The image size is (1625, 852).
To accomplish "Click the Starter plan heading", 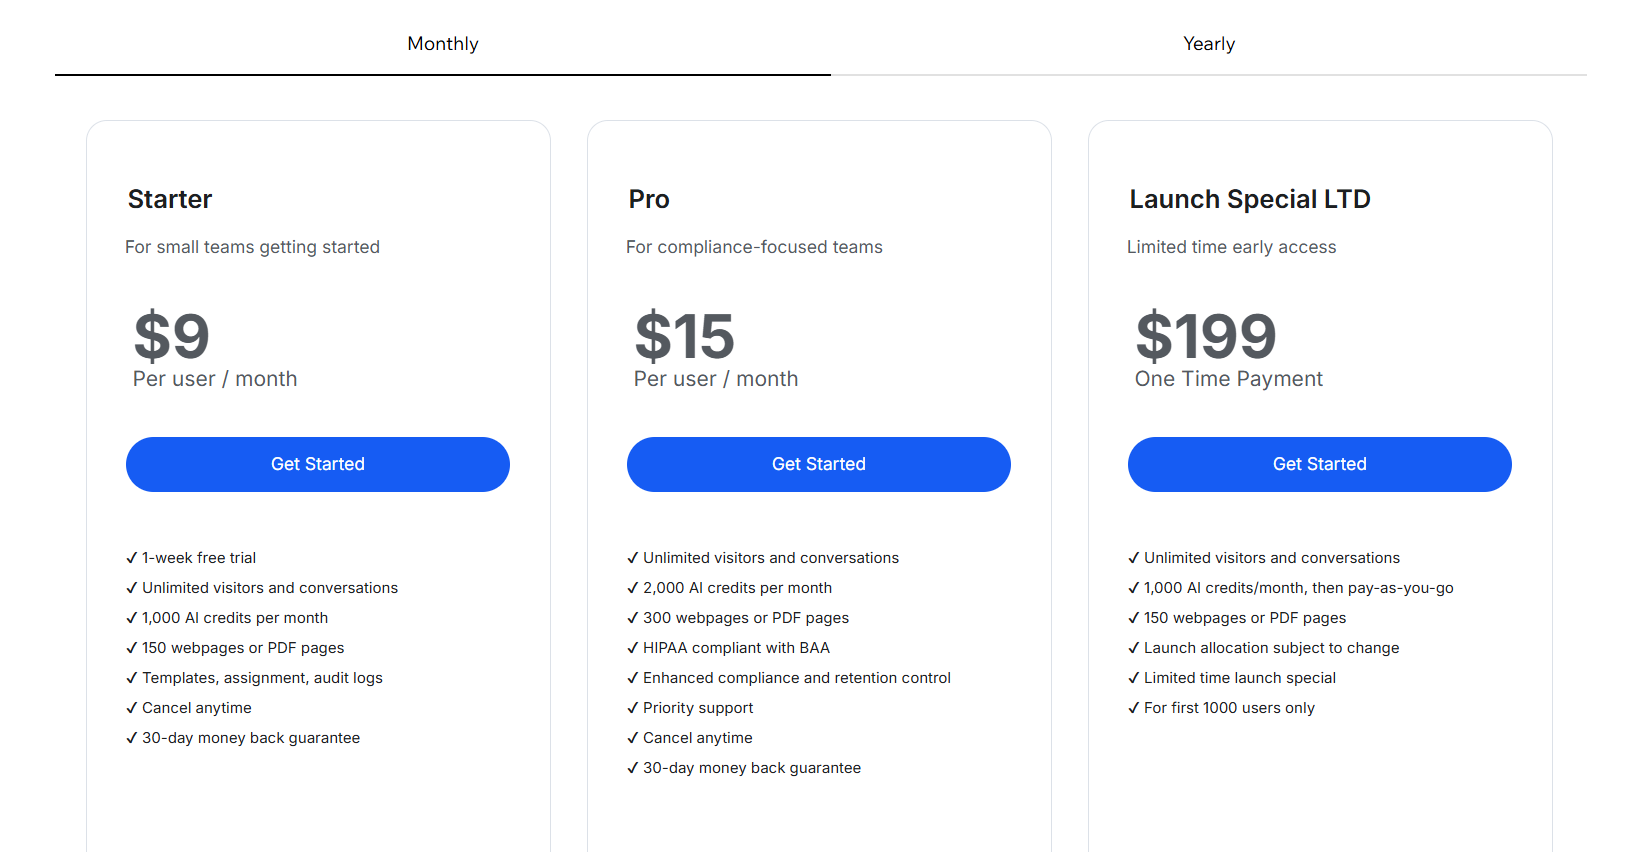I will click(x=170, y=199).
